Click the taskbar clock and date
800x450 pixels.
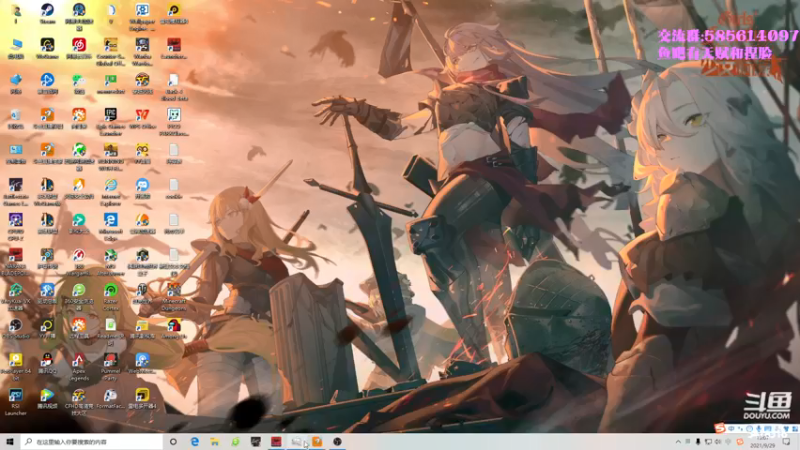pos(763,442)
